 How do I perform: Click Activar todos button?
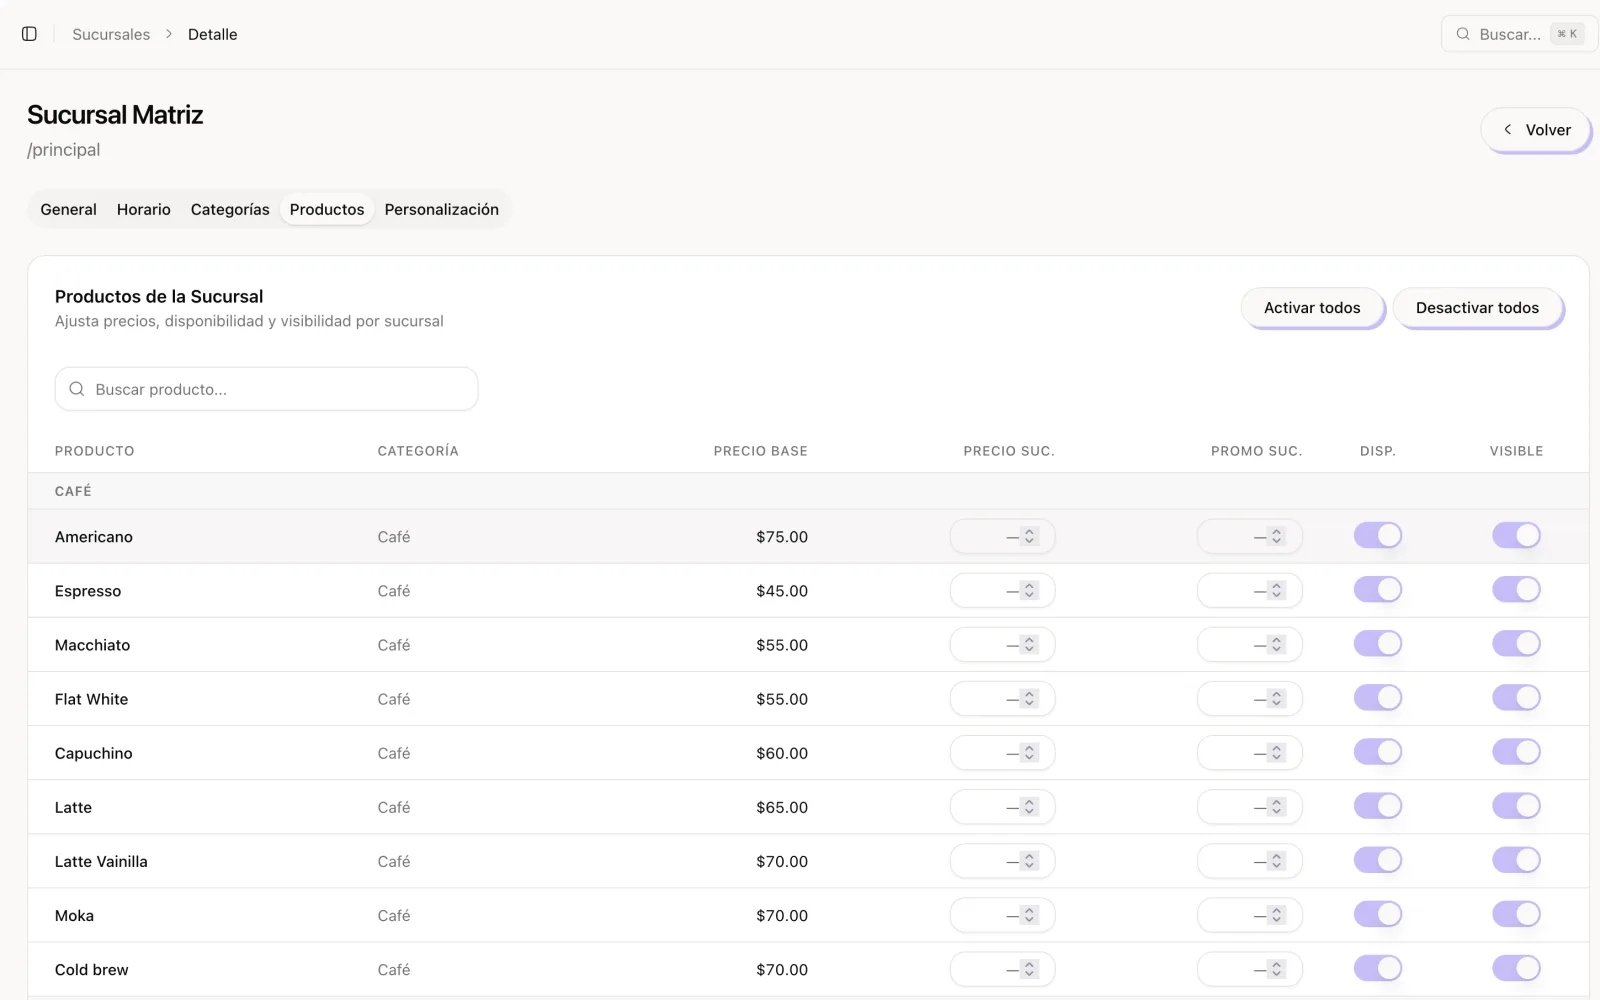(x=1312, y=308)
